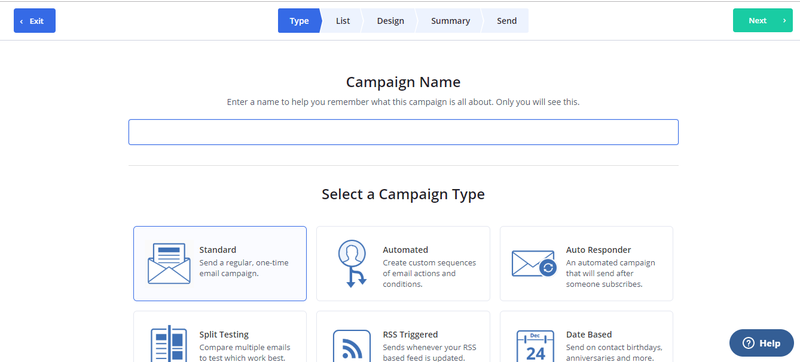This screenshot has height=362, width=800.
Task: Click 'Compare multiple emails' description text
Action: [x=244, y=353]
